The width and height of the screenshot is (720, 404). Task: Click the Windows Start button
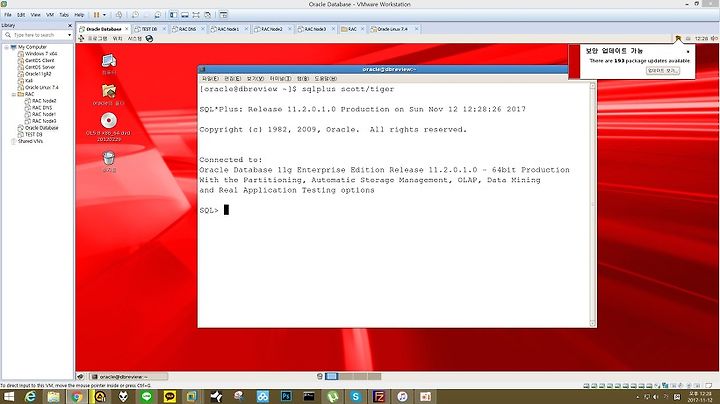coord(9,396)
